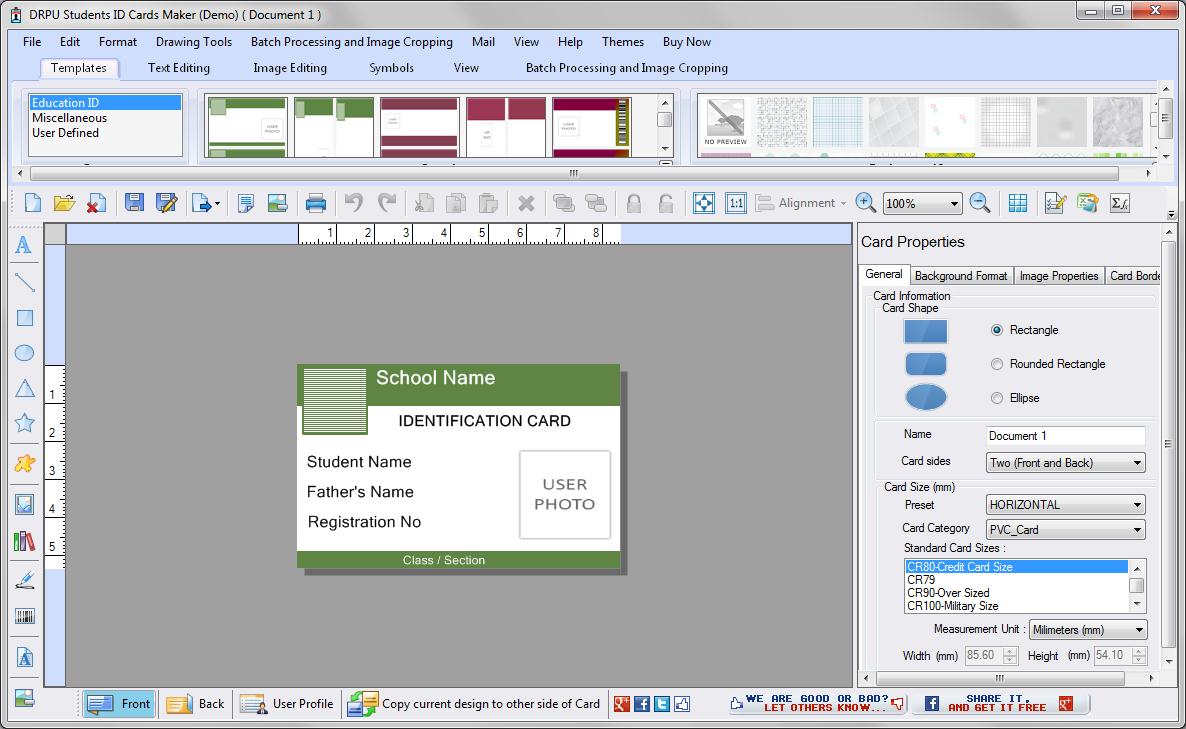The height and width of the screenshot is (729, 1186).
Task: Show the Front side of card
Action: pyautogui.click(x=119, y=704)
